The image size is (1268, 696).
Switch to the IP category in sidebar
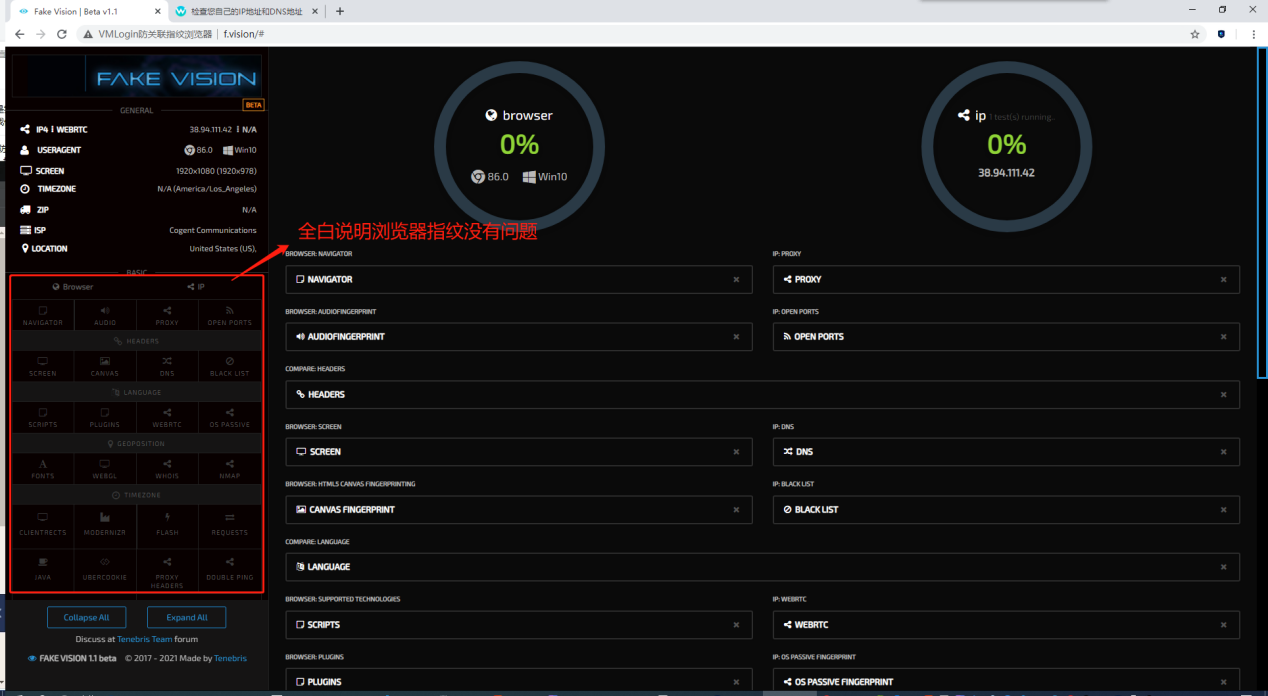click(x=196, y=287)
